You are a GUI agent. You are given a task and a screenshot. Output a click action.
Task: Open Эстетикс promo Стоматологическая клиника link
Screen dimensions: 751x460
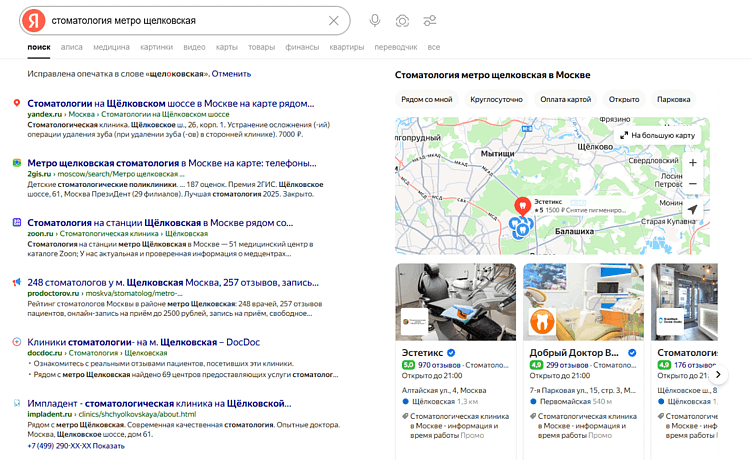pyautogui.click(x=454, y=426)
